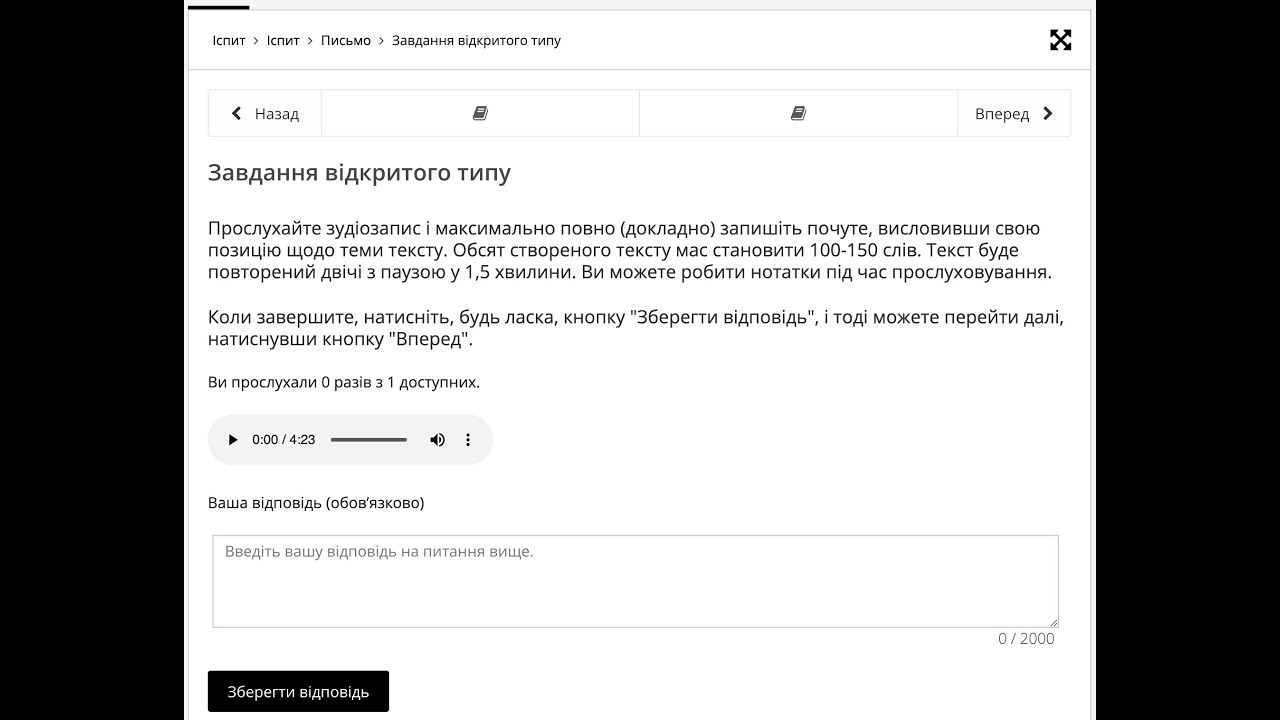Click the left chevron beside Назад
Viewport: 1280px width, 720px height.
click(237, 114)
